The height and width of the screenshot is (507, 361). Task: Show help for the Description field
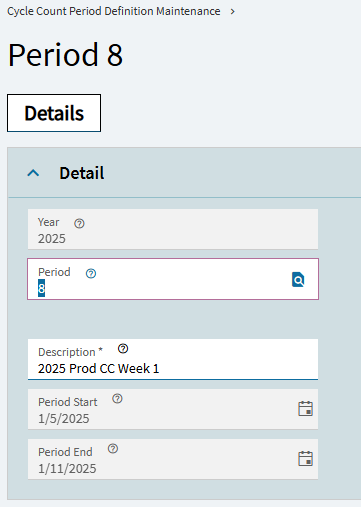point(123,349)
